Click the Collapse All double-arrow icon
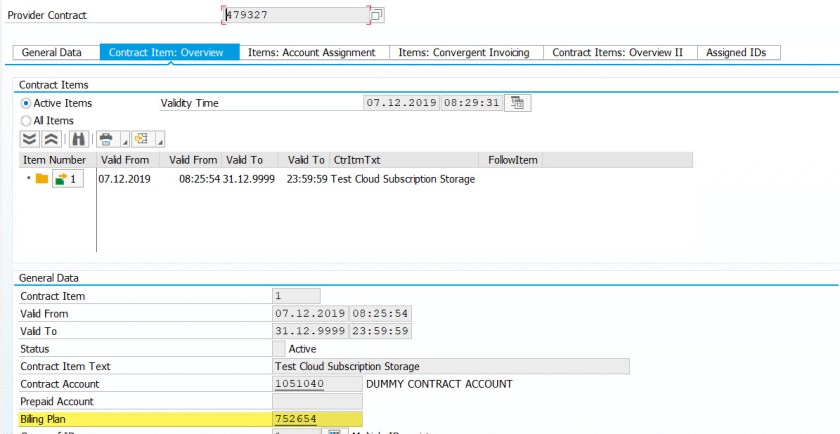The image size is (840, 434). click(x=49, y=139)
